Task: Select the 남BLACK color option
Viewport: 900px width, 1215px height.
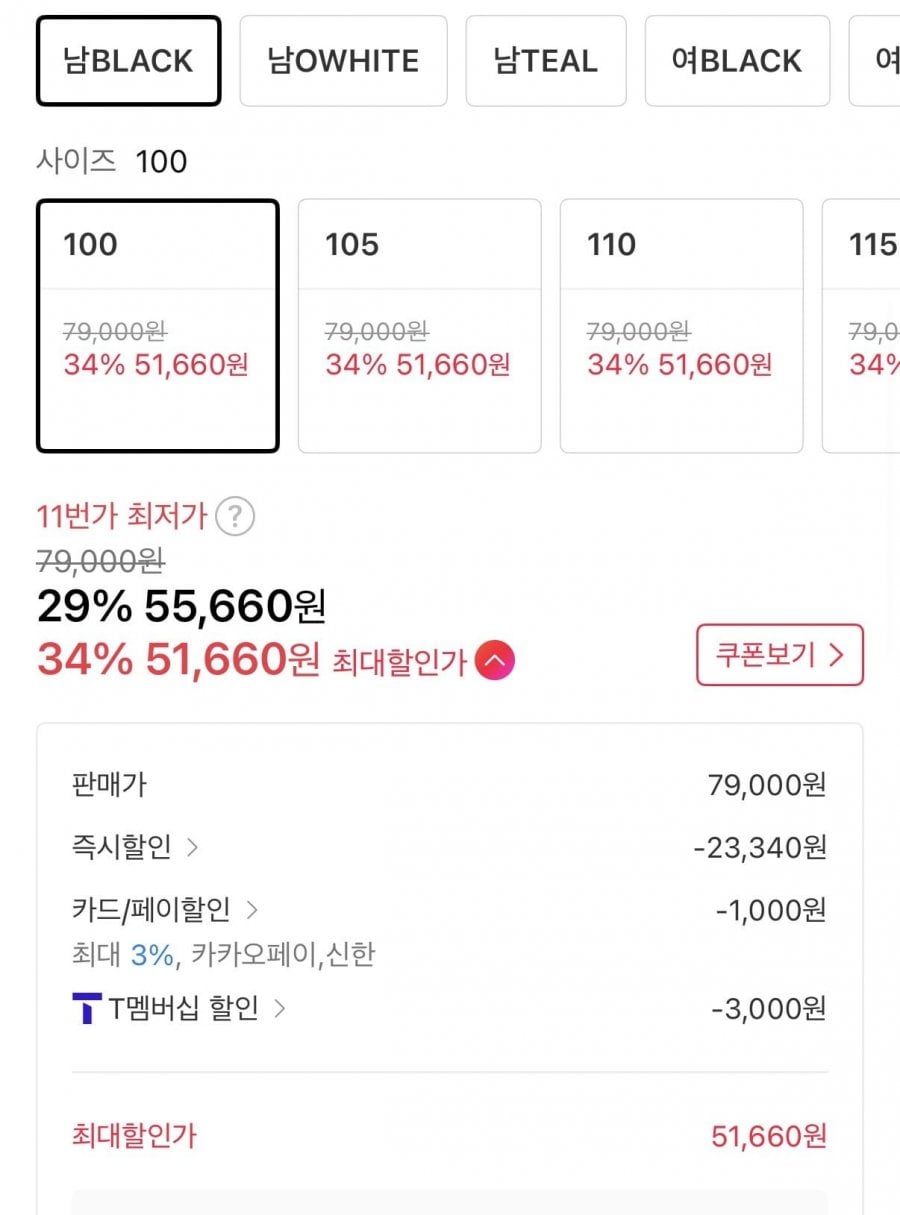Action: click(128, 61)
